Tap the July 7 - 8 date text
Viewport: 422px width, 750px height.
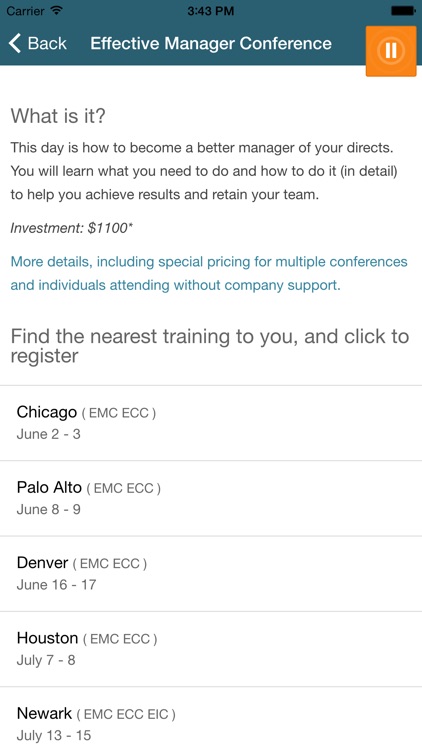coord(46,660)
